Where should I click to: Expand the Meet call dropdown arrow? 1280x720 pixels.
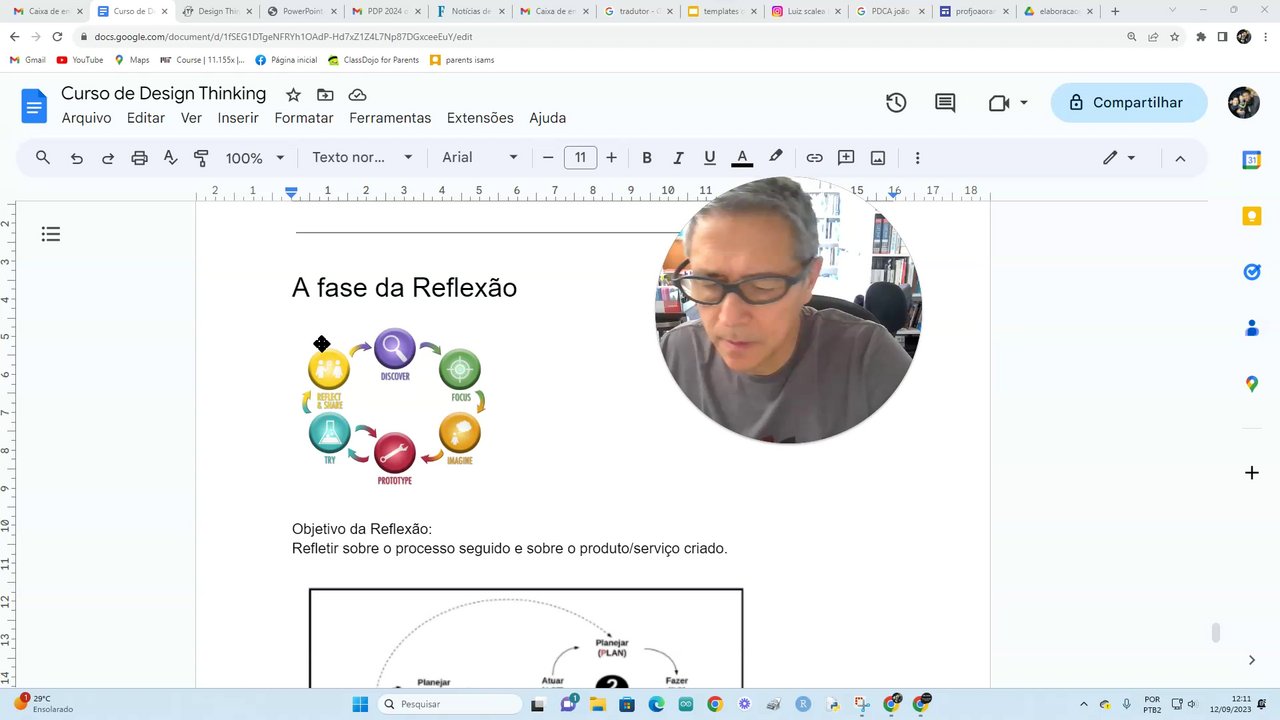click(x=1024, y=103)
